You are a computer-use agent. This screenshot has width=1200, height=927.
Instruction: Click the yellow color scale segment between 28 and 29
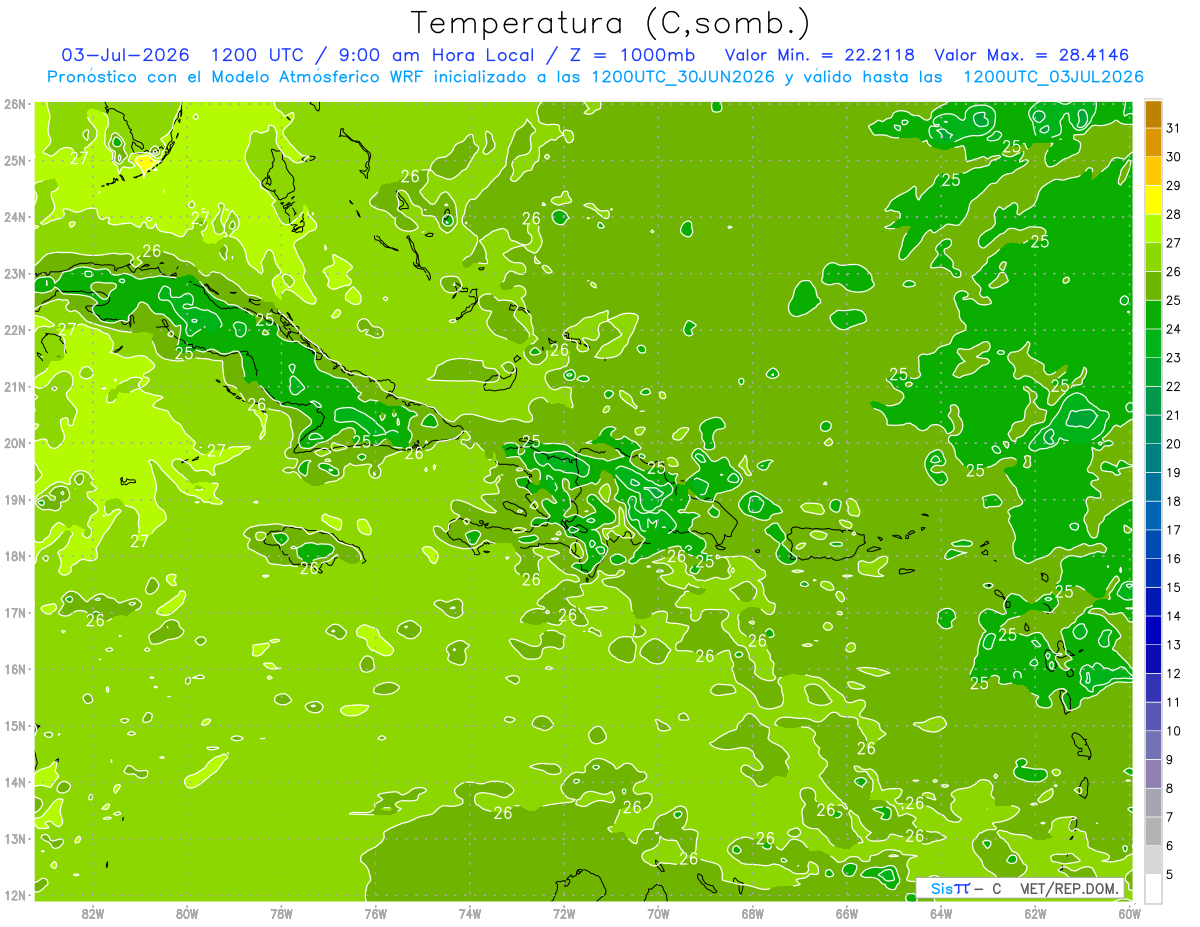1153,200
